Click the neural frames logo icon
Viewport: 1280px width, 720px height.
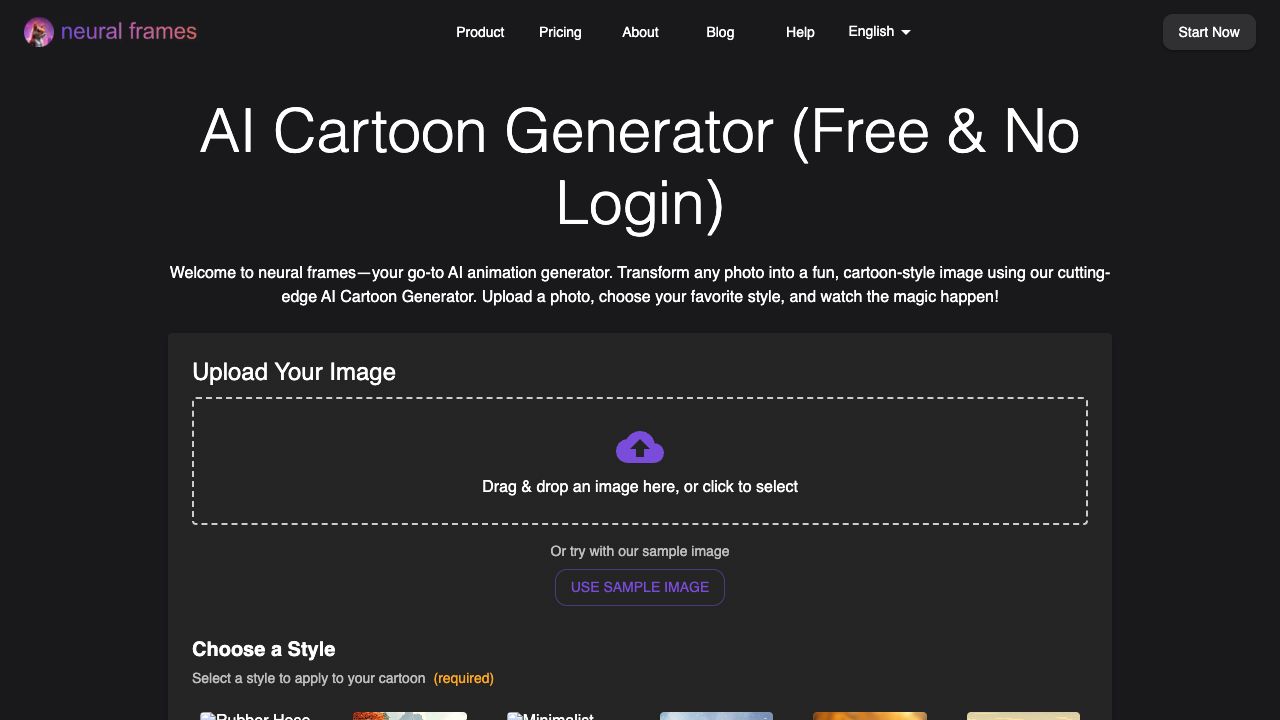point(39,31)
